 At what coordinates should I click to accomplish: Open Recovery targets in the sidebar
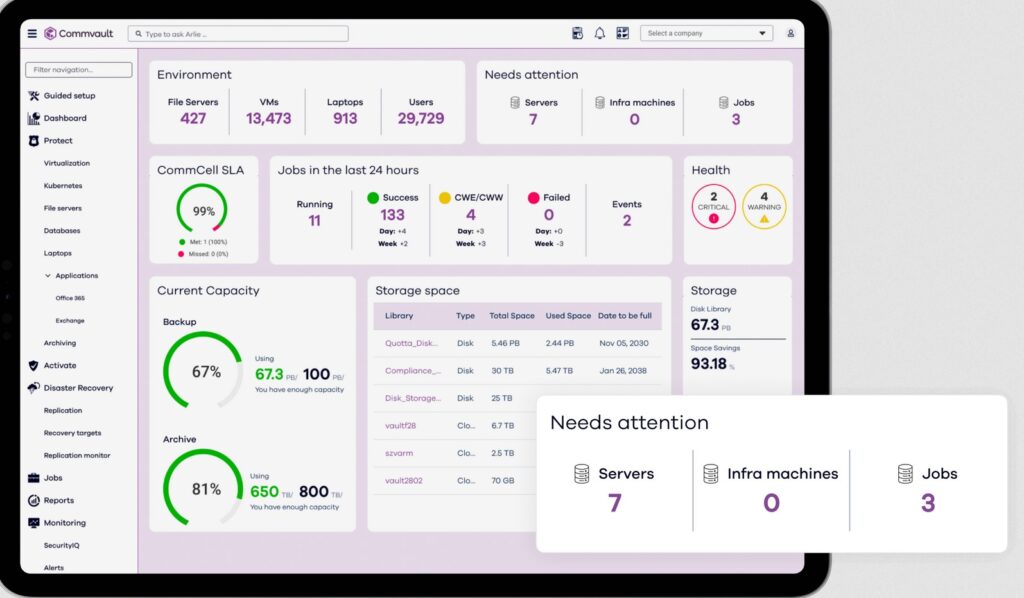[x=72, y=433]
